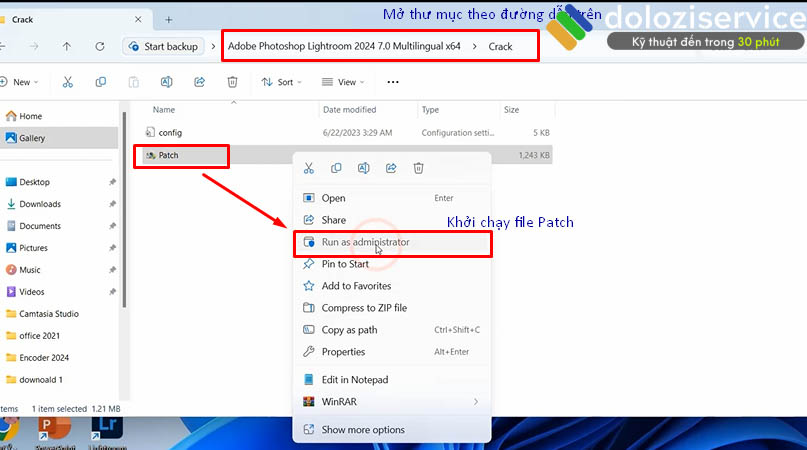Click the Delete icon in the Explorer toolbar
The height and width of the screenshot is (450, 807).
[232, 82]
